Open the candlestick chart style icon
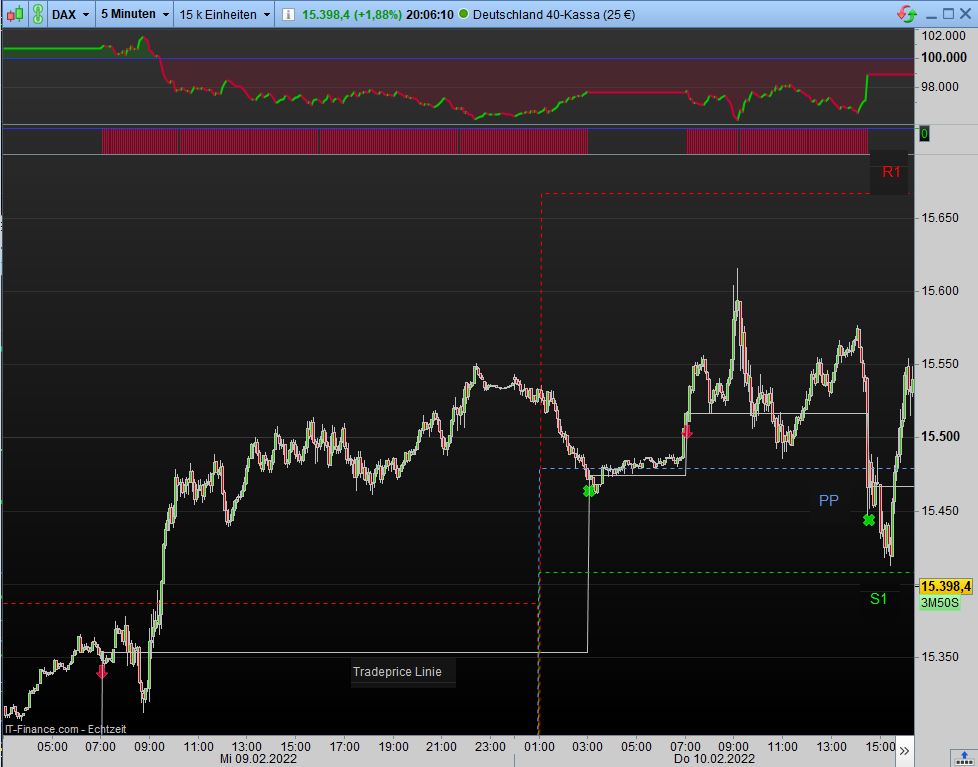Screen dimensions: 978x767 (x=16, y=14)
